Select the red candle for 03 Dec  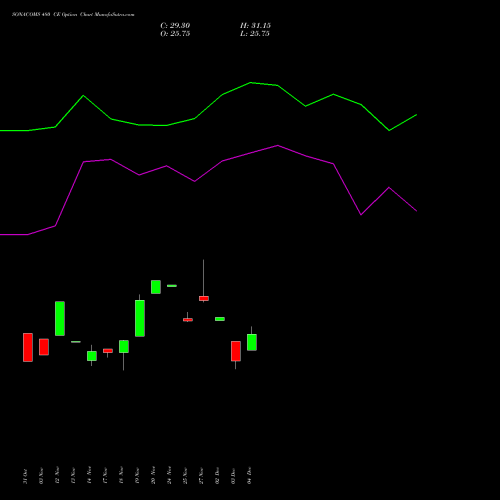tap(236, 351)
